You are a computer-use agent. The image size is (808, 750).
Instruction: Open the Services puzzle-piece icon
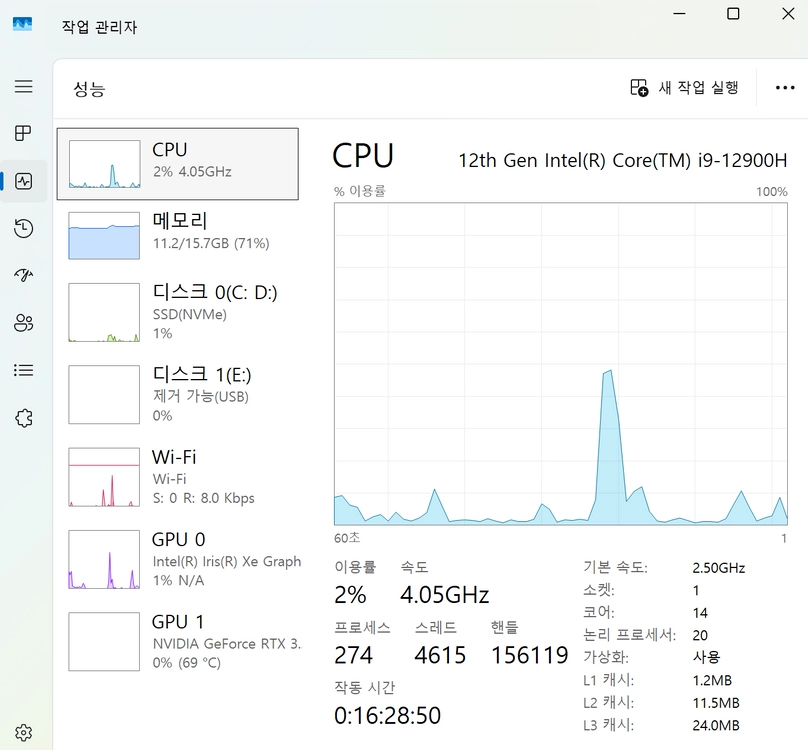point(23,418)
